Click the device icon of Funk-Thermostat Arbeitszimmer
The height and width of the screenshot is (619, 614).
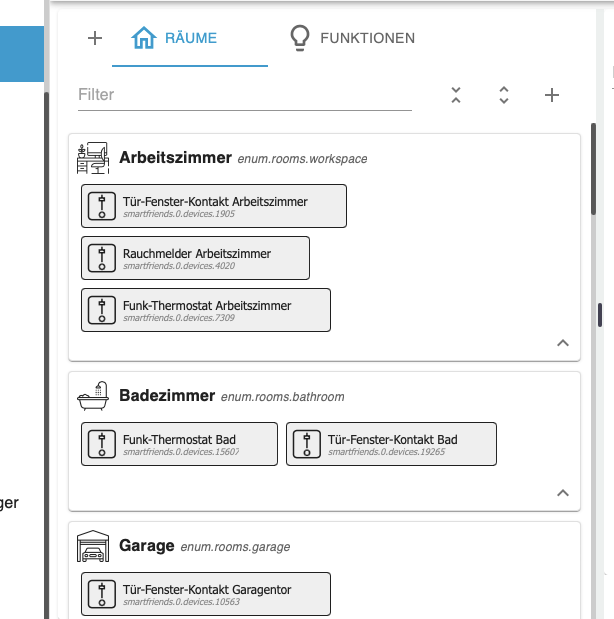102,310
